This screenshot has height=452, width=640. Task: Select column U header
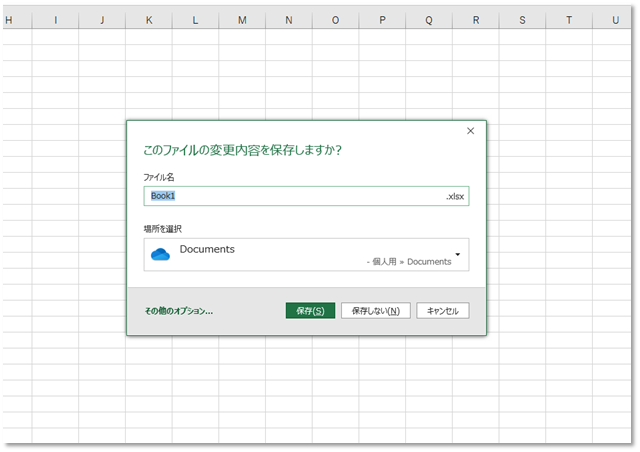click(x=612, y=20)
